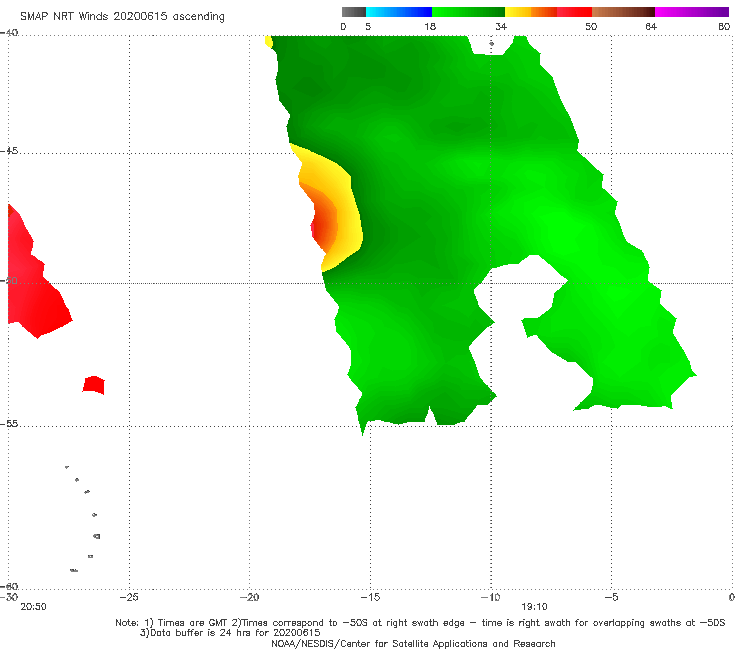Click the title 'SMAP NRT Winds 20200615 ascending'
This screenshot has height=650, width=740.
coord(122,17)
